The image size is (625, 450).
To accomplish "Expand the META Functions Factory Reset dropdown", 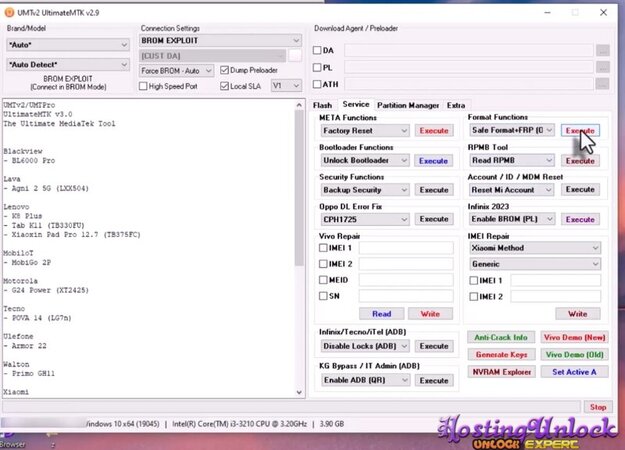I will point(404,131).
